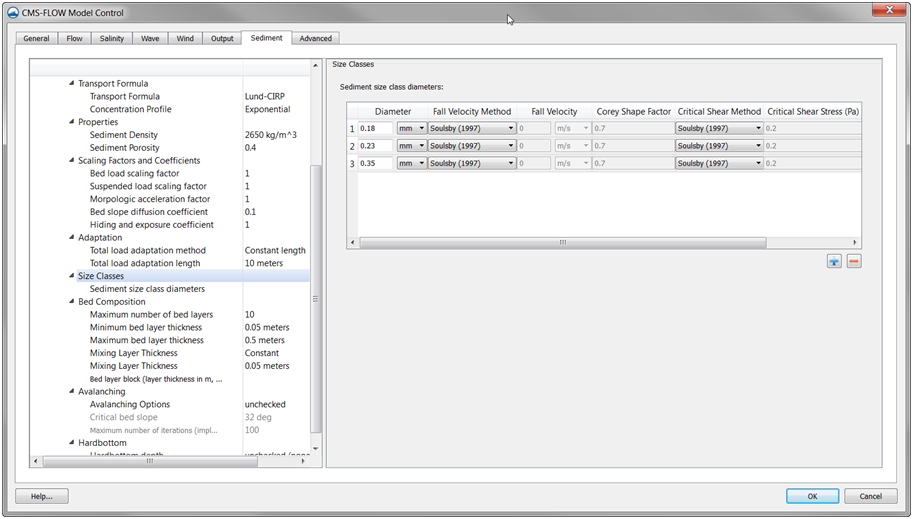Image resolution: width=913 pixels, height=519 pixels.
Task: Remove the selected size class row
Action: pyautogui.click(x=854, y=262)
